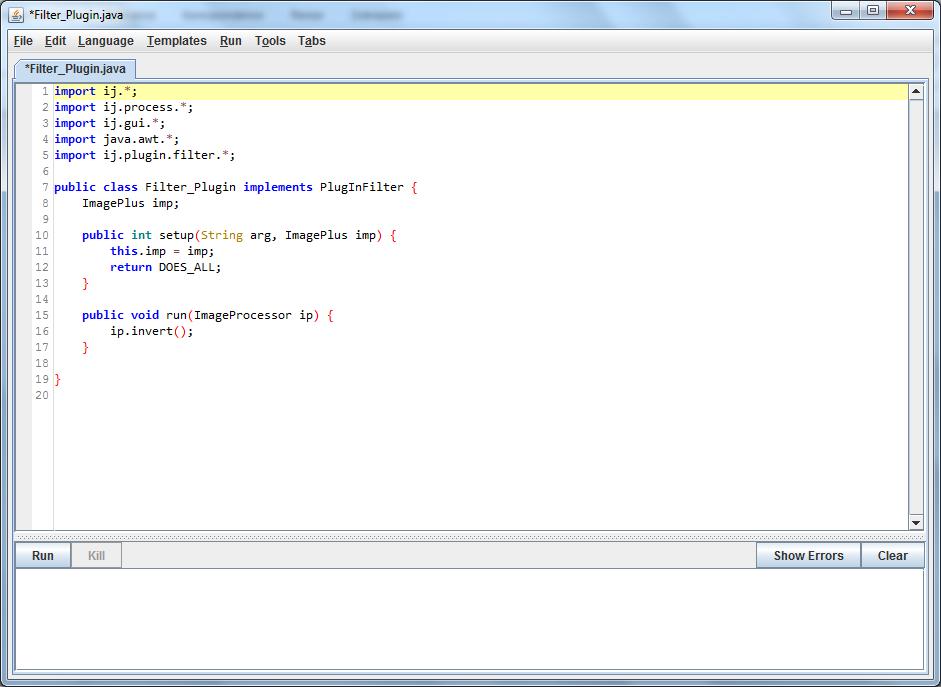The image size is (941, 687).
Task: Click the disabled Kill button
Action: [97, 556]
